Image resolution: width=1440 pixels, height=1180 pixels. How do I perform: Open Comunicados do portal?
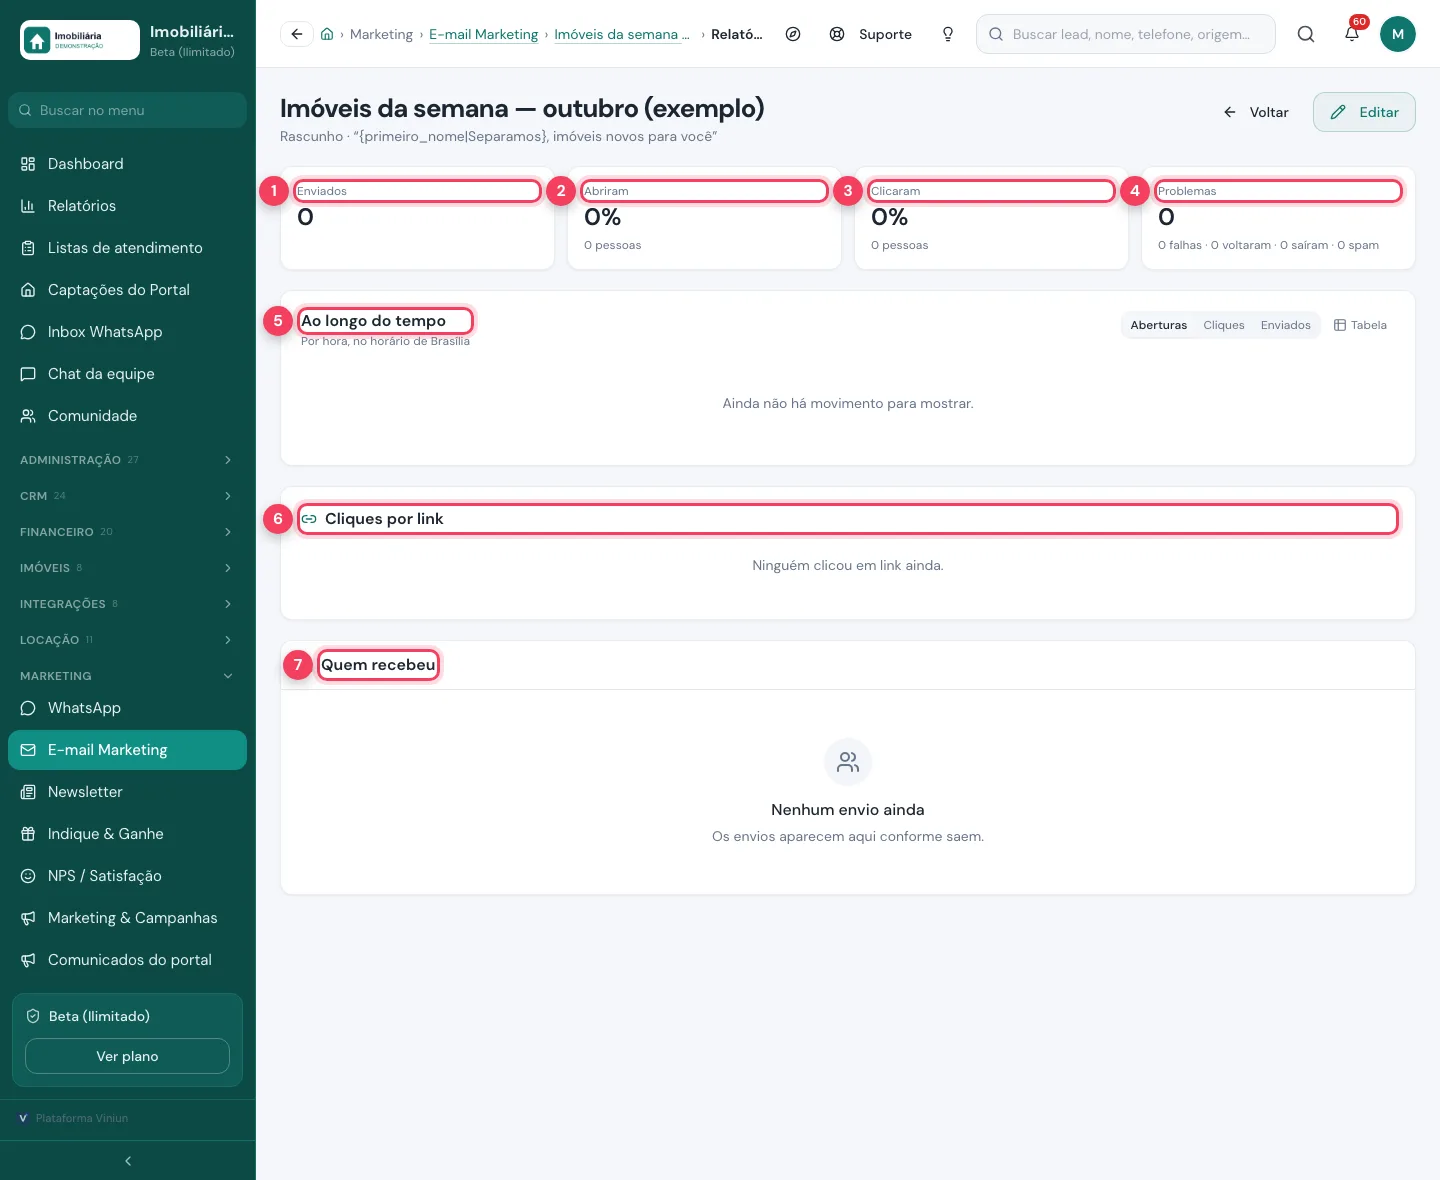tap(127, 960)
